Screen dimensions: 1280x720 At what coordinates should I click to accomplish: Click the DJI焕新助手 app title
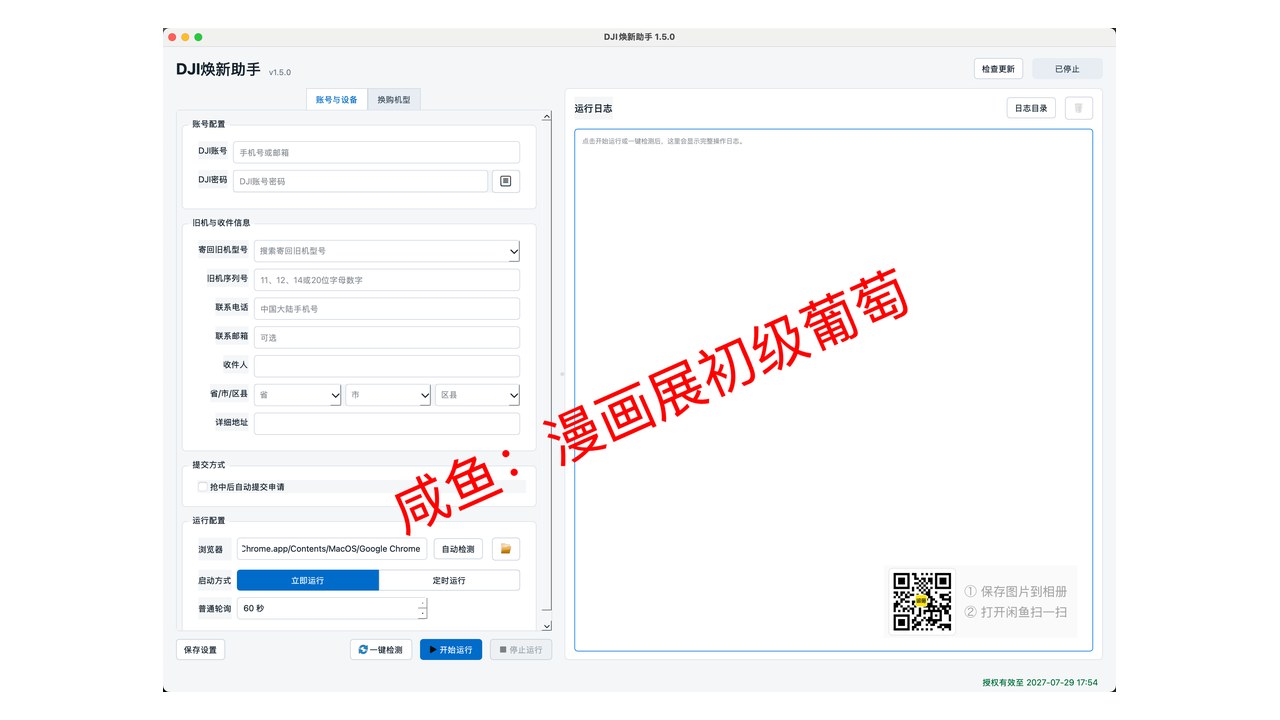218,69
